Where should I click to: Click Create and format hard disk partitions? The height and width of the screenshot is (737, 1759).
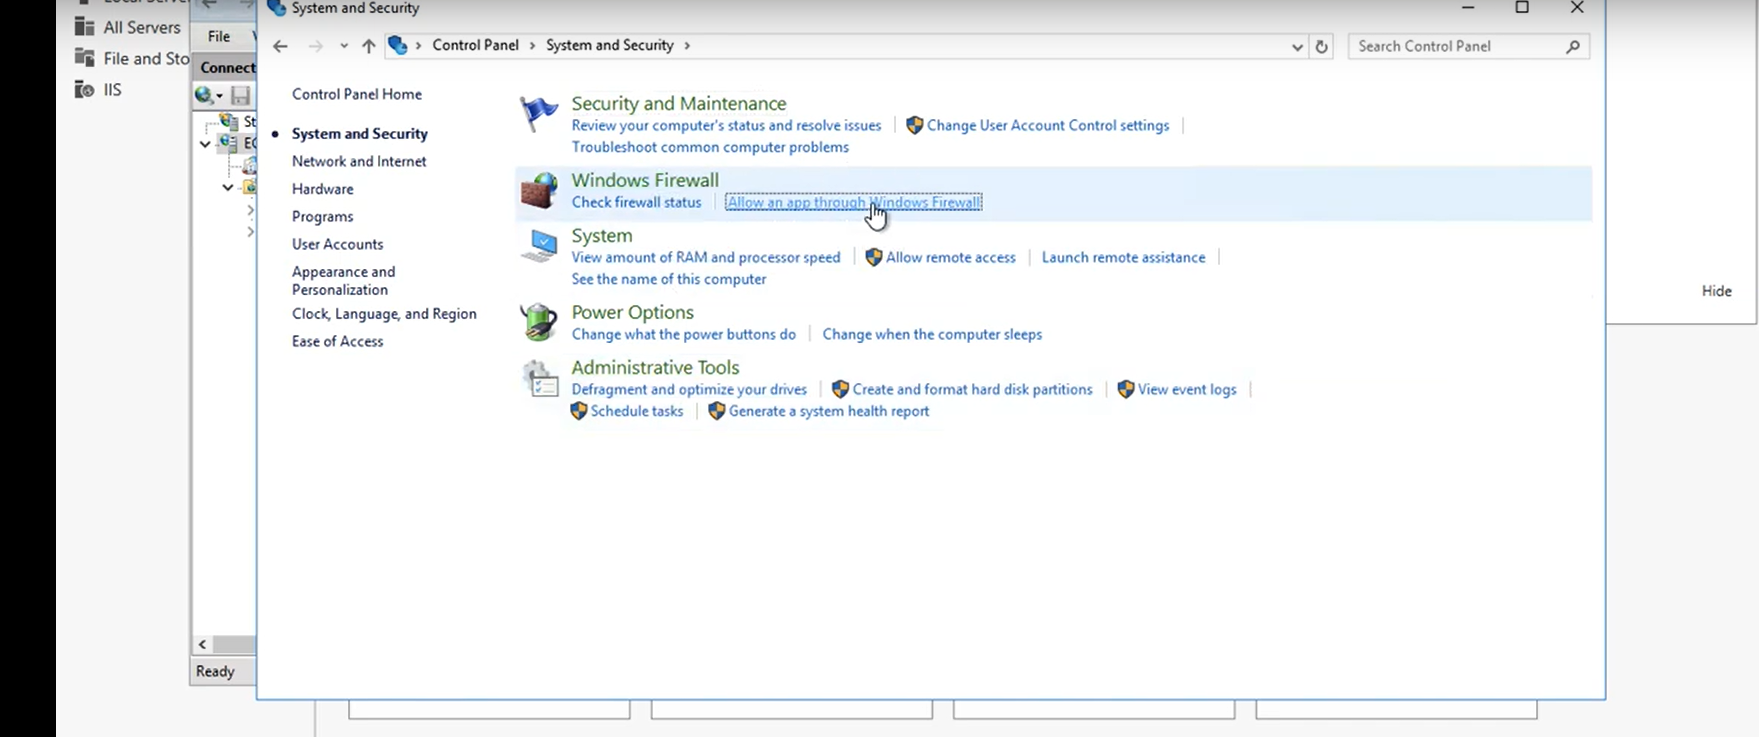tap(972, 389)
